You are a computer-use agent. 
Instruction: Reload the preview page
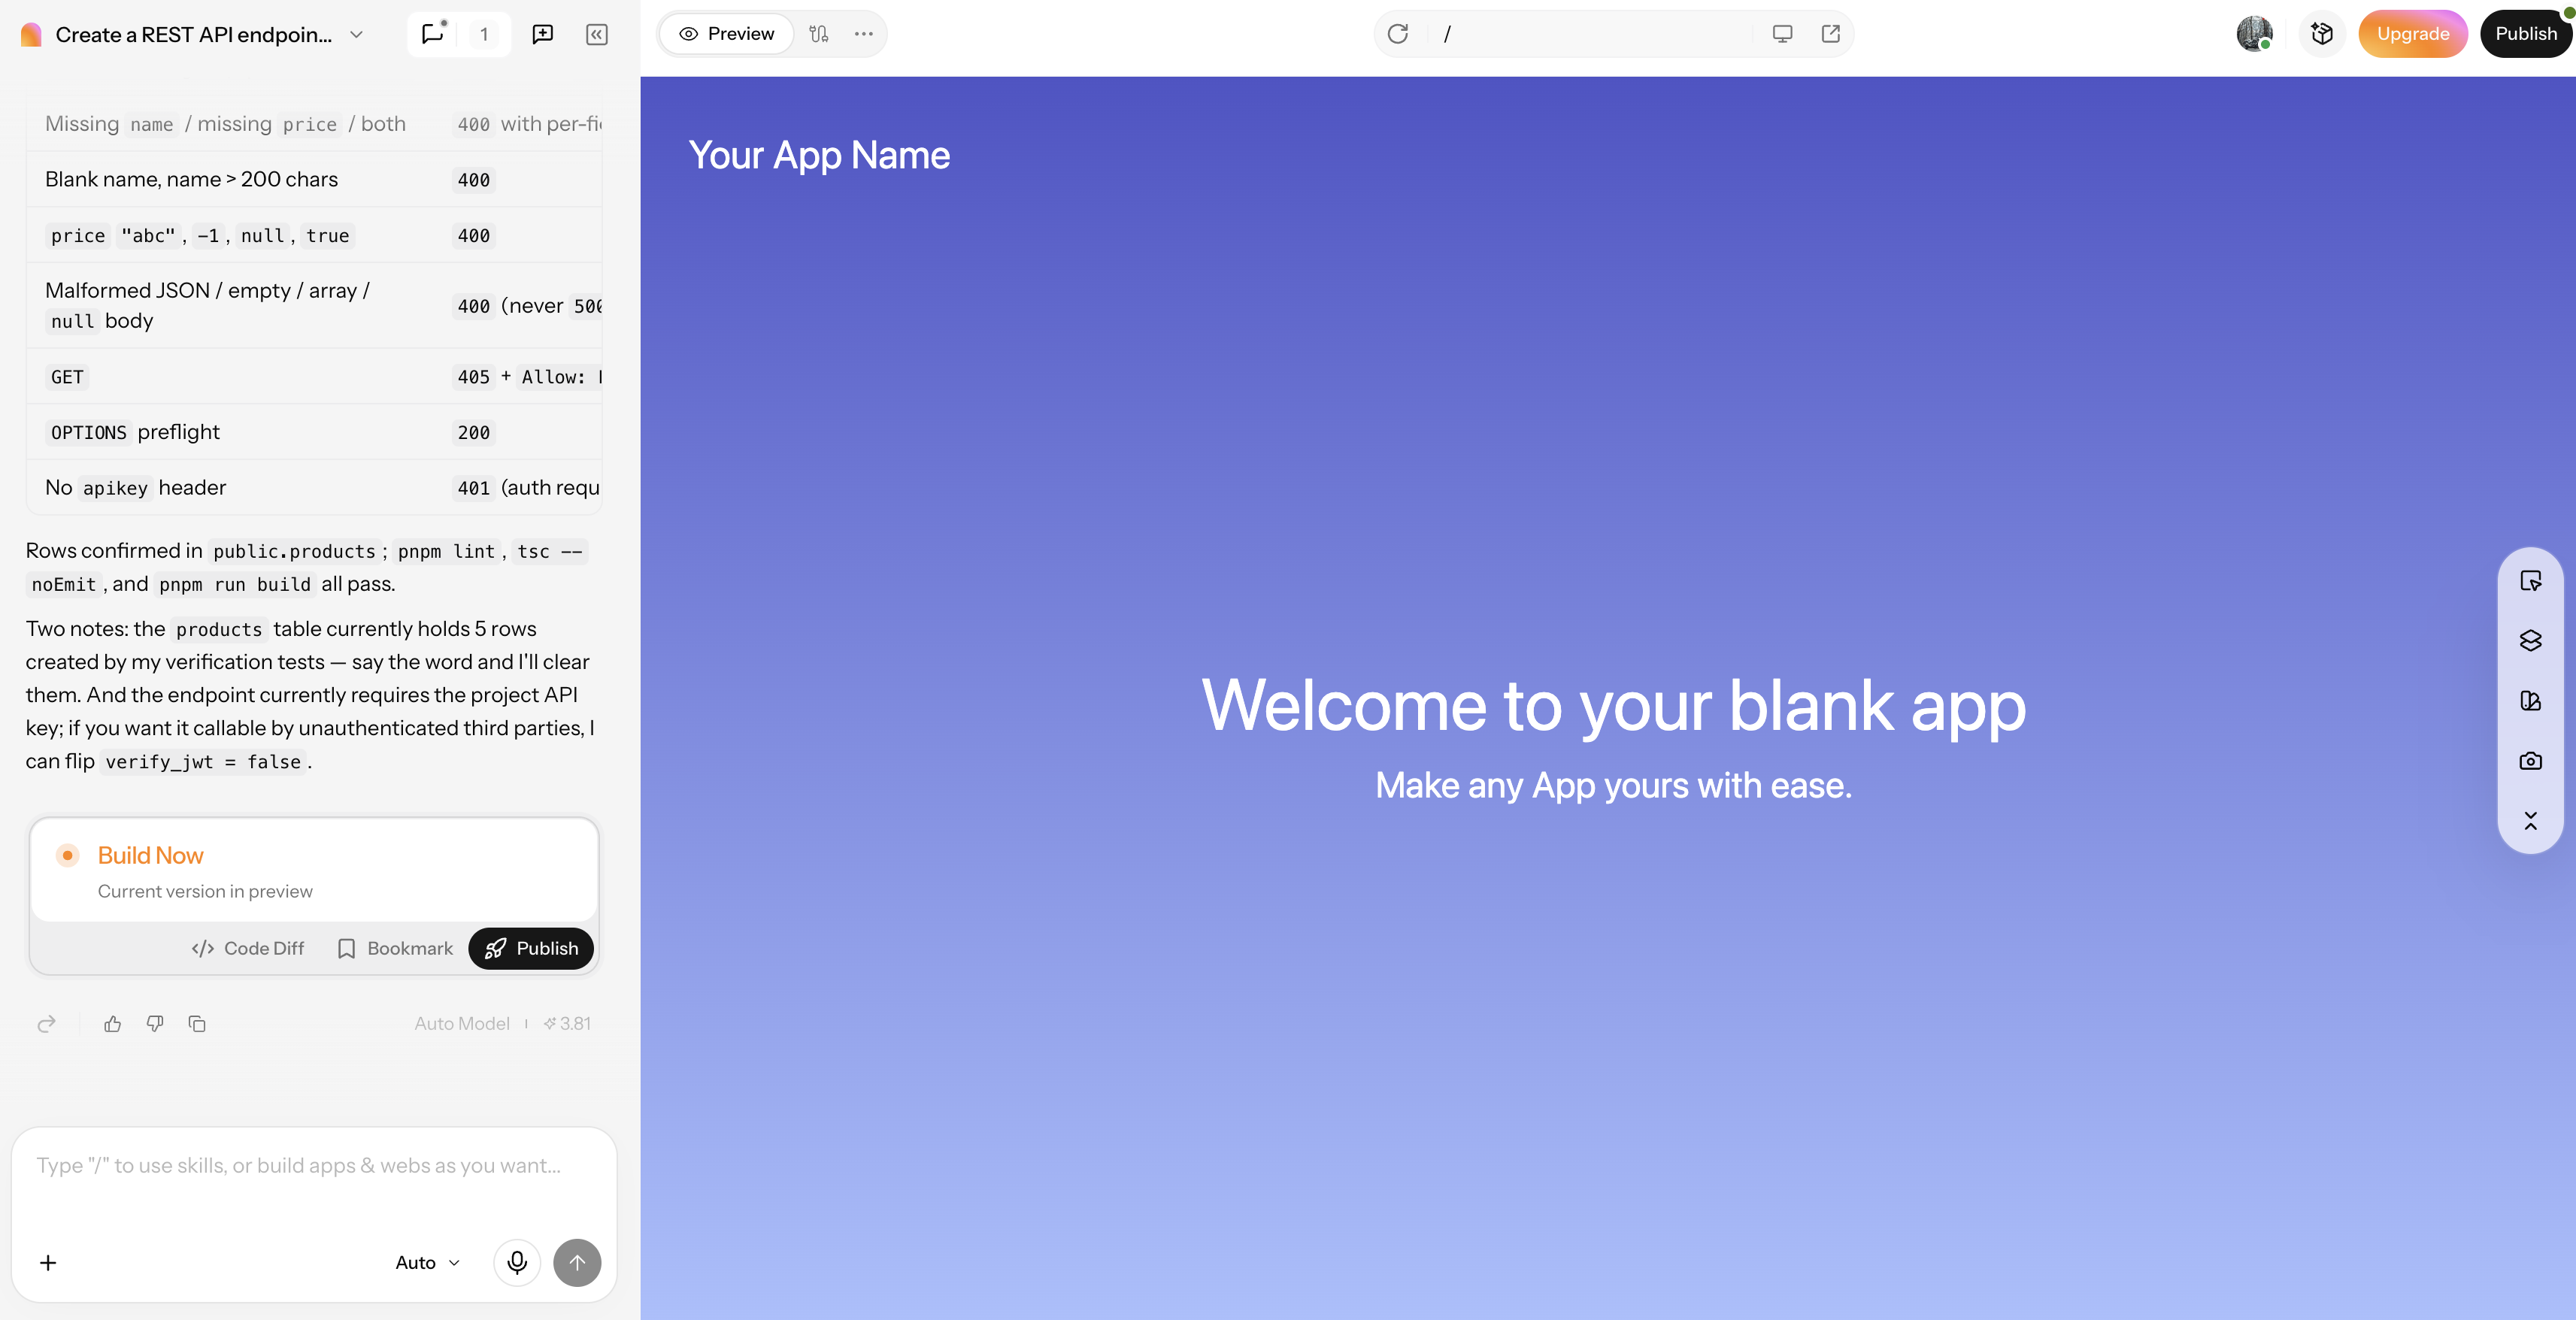(1398, 34)
